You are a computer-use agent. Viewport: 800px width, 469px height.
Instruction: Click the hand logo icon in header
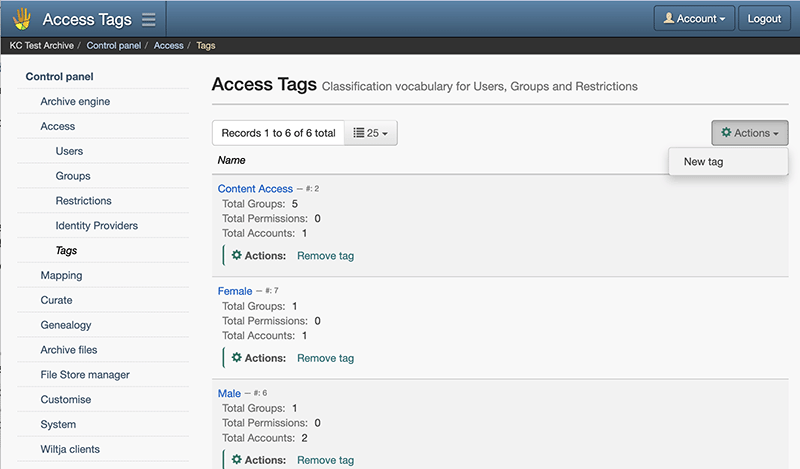click(22, 19)
